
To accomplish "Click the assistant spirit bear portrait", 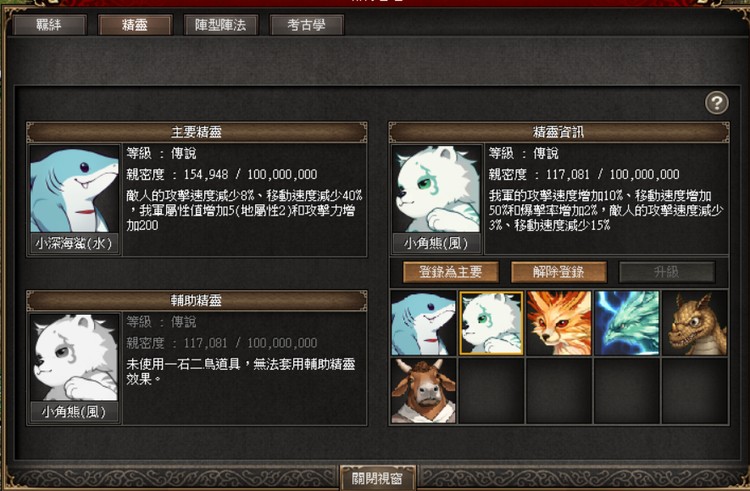I will click(74, 358).
